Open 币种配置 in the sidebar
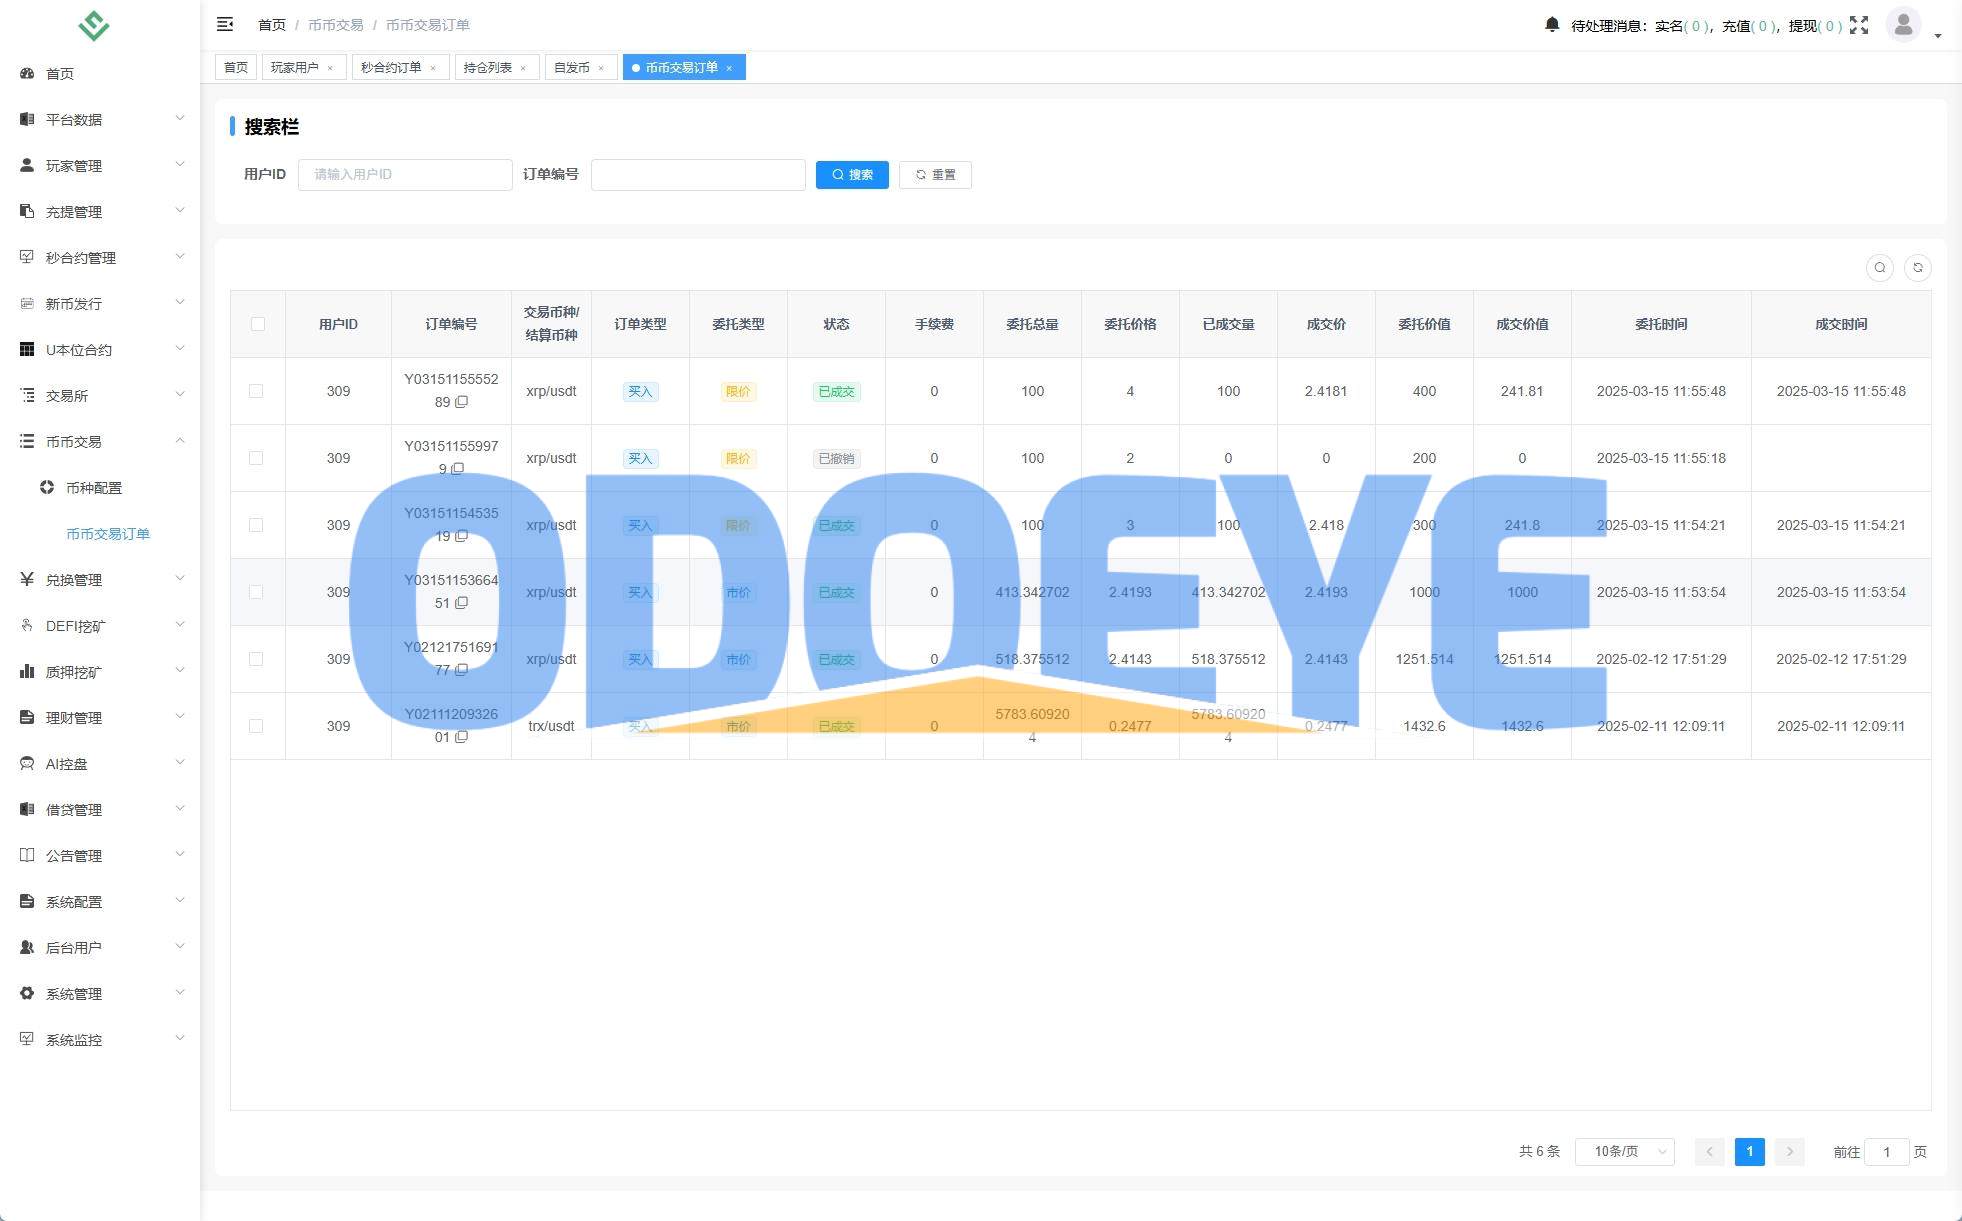Viewport: 1962px width, 1221px height. [94, 488]
